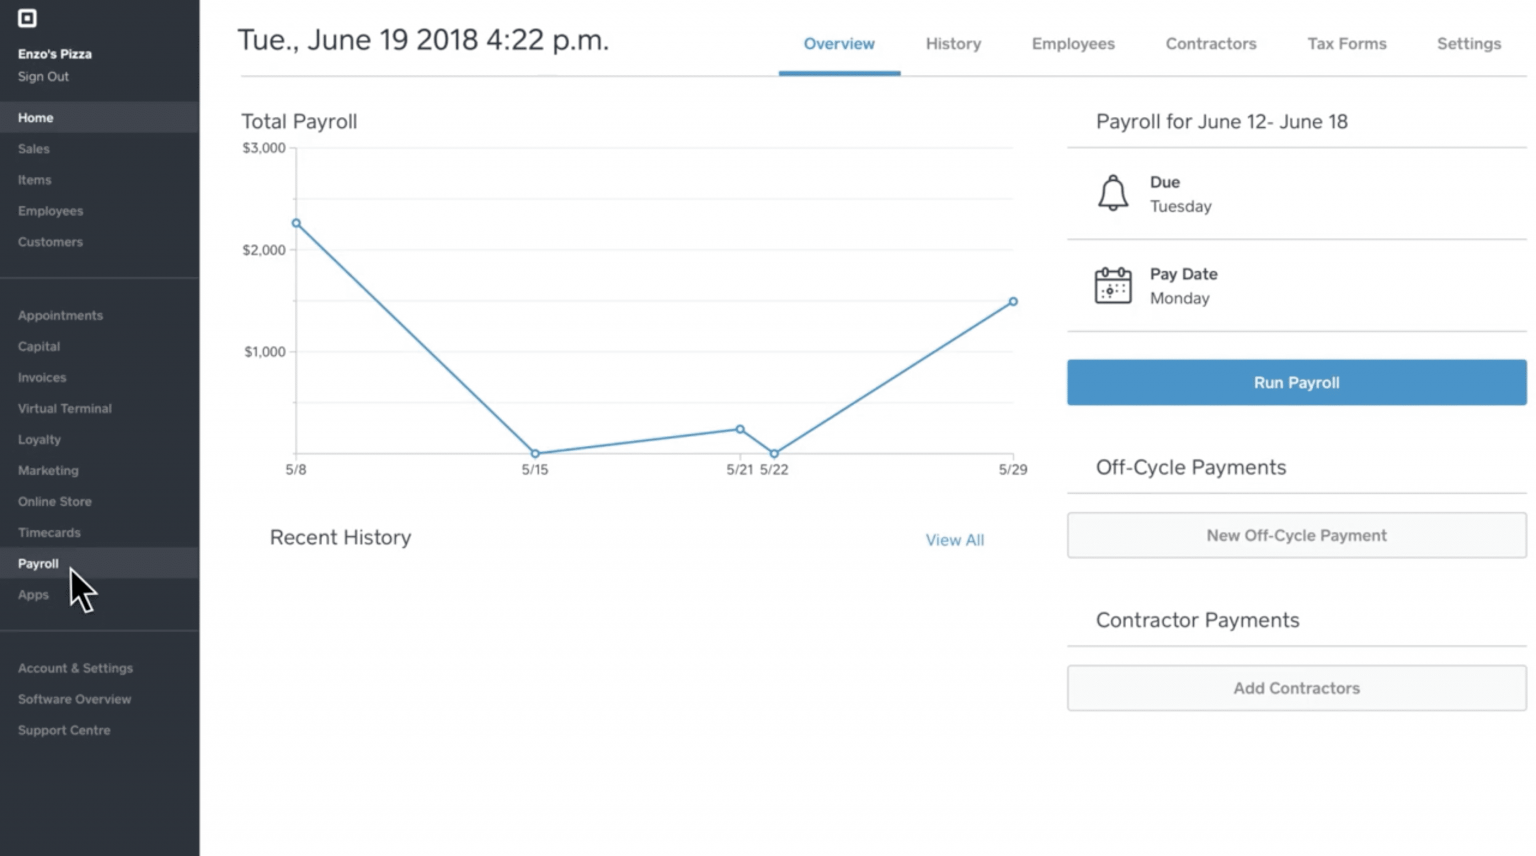
Task: Switch to the Contractors tab
Action: click(1210, 44)
